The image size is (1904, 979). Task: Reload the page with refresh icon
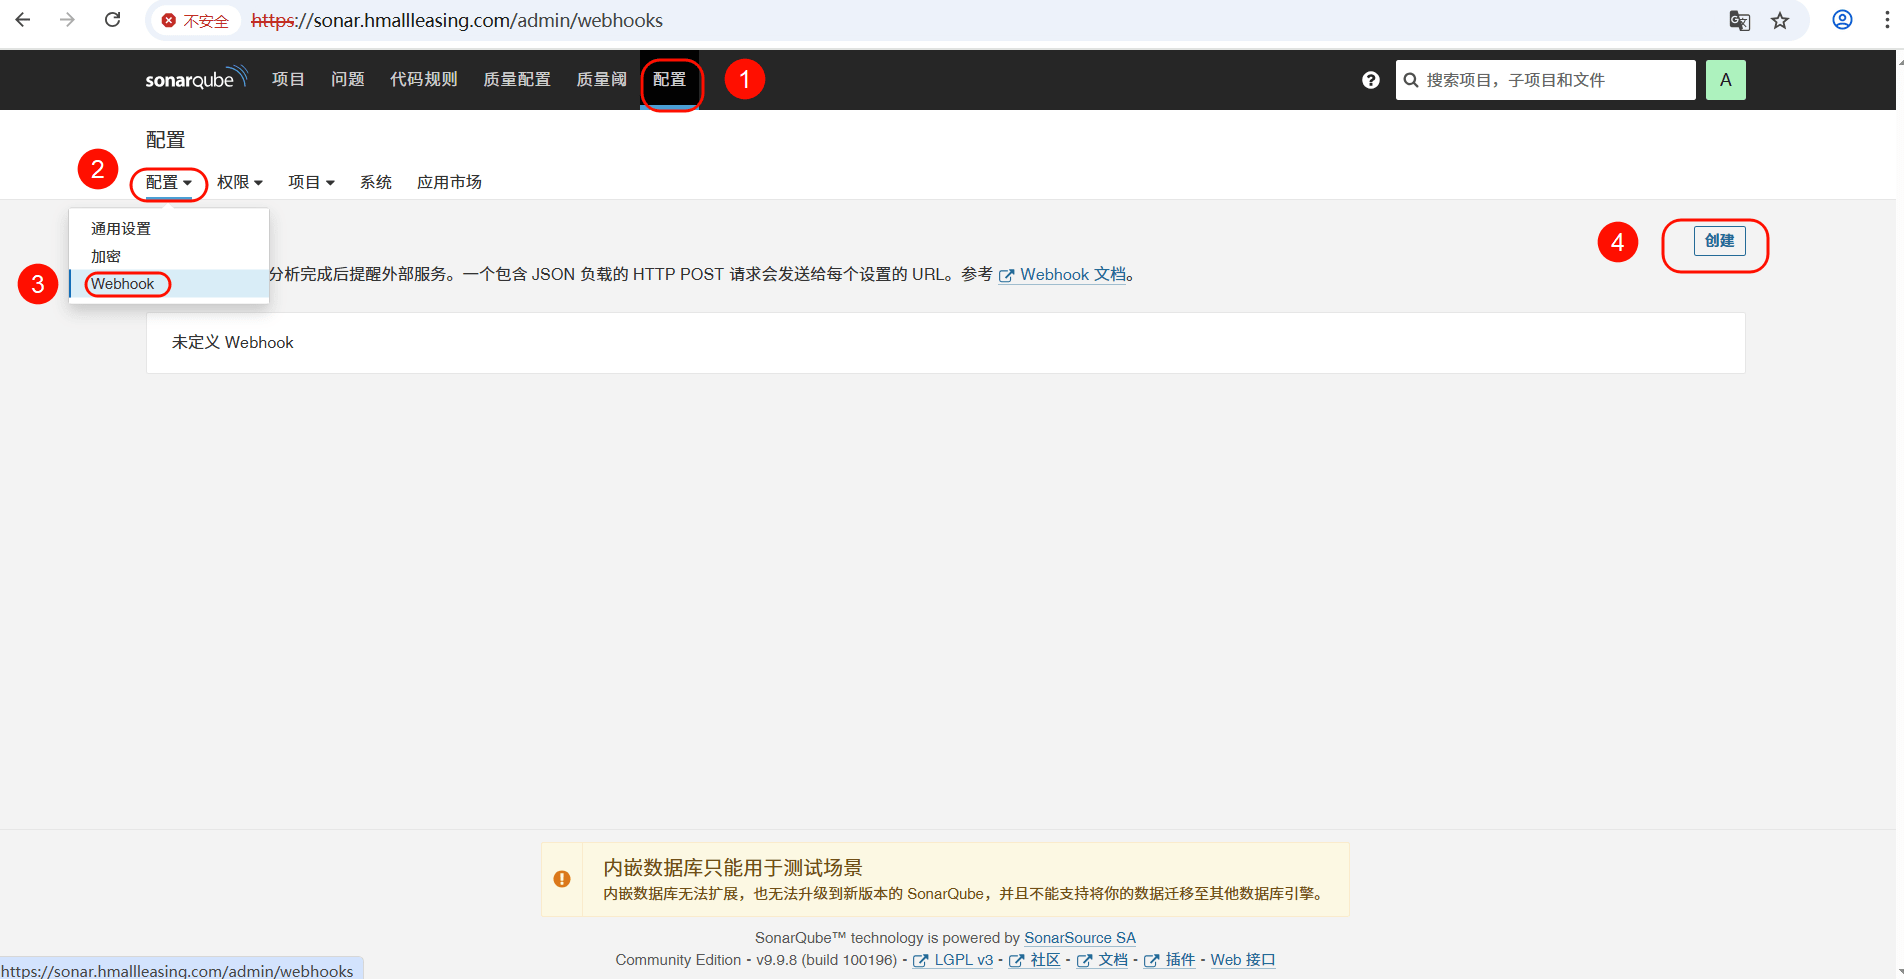point(113,20)
